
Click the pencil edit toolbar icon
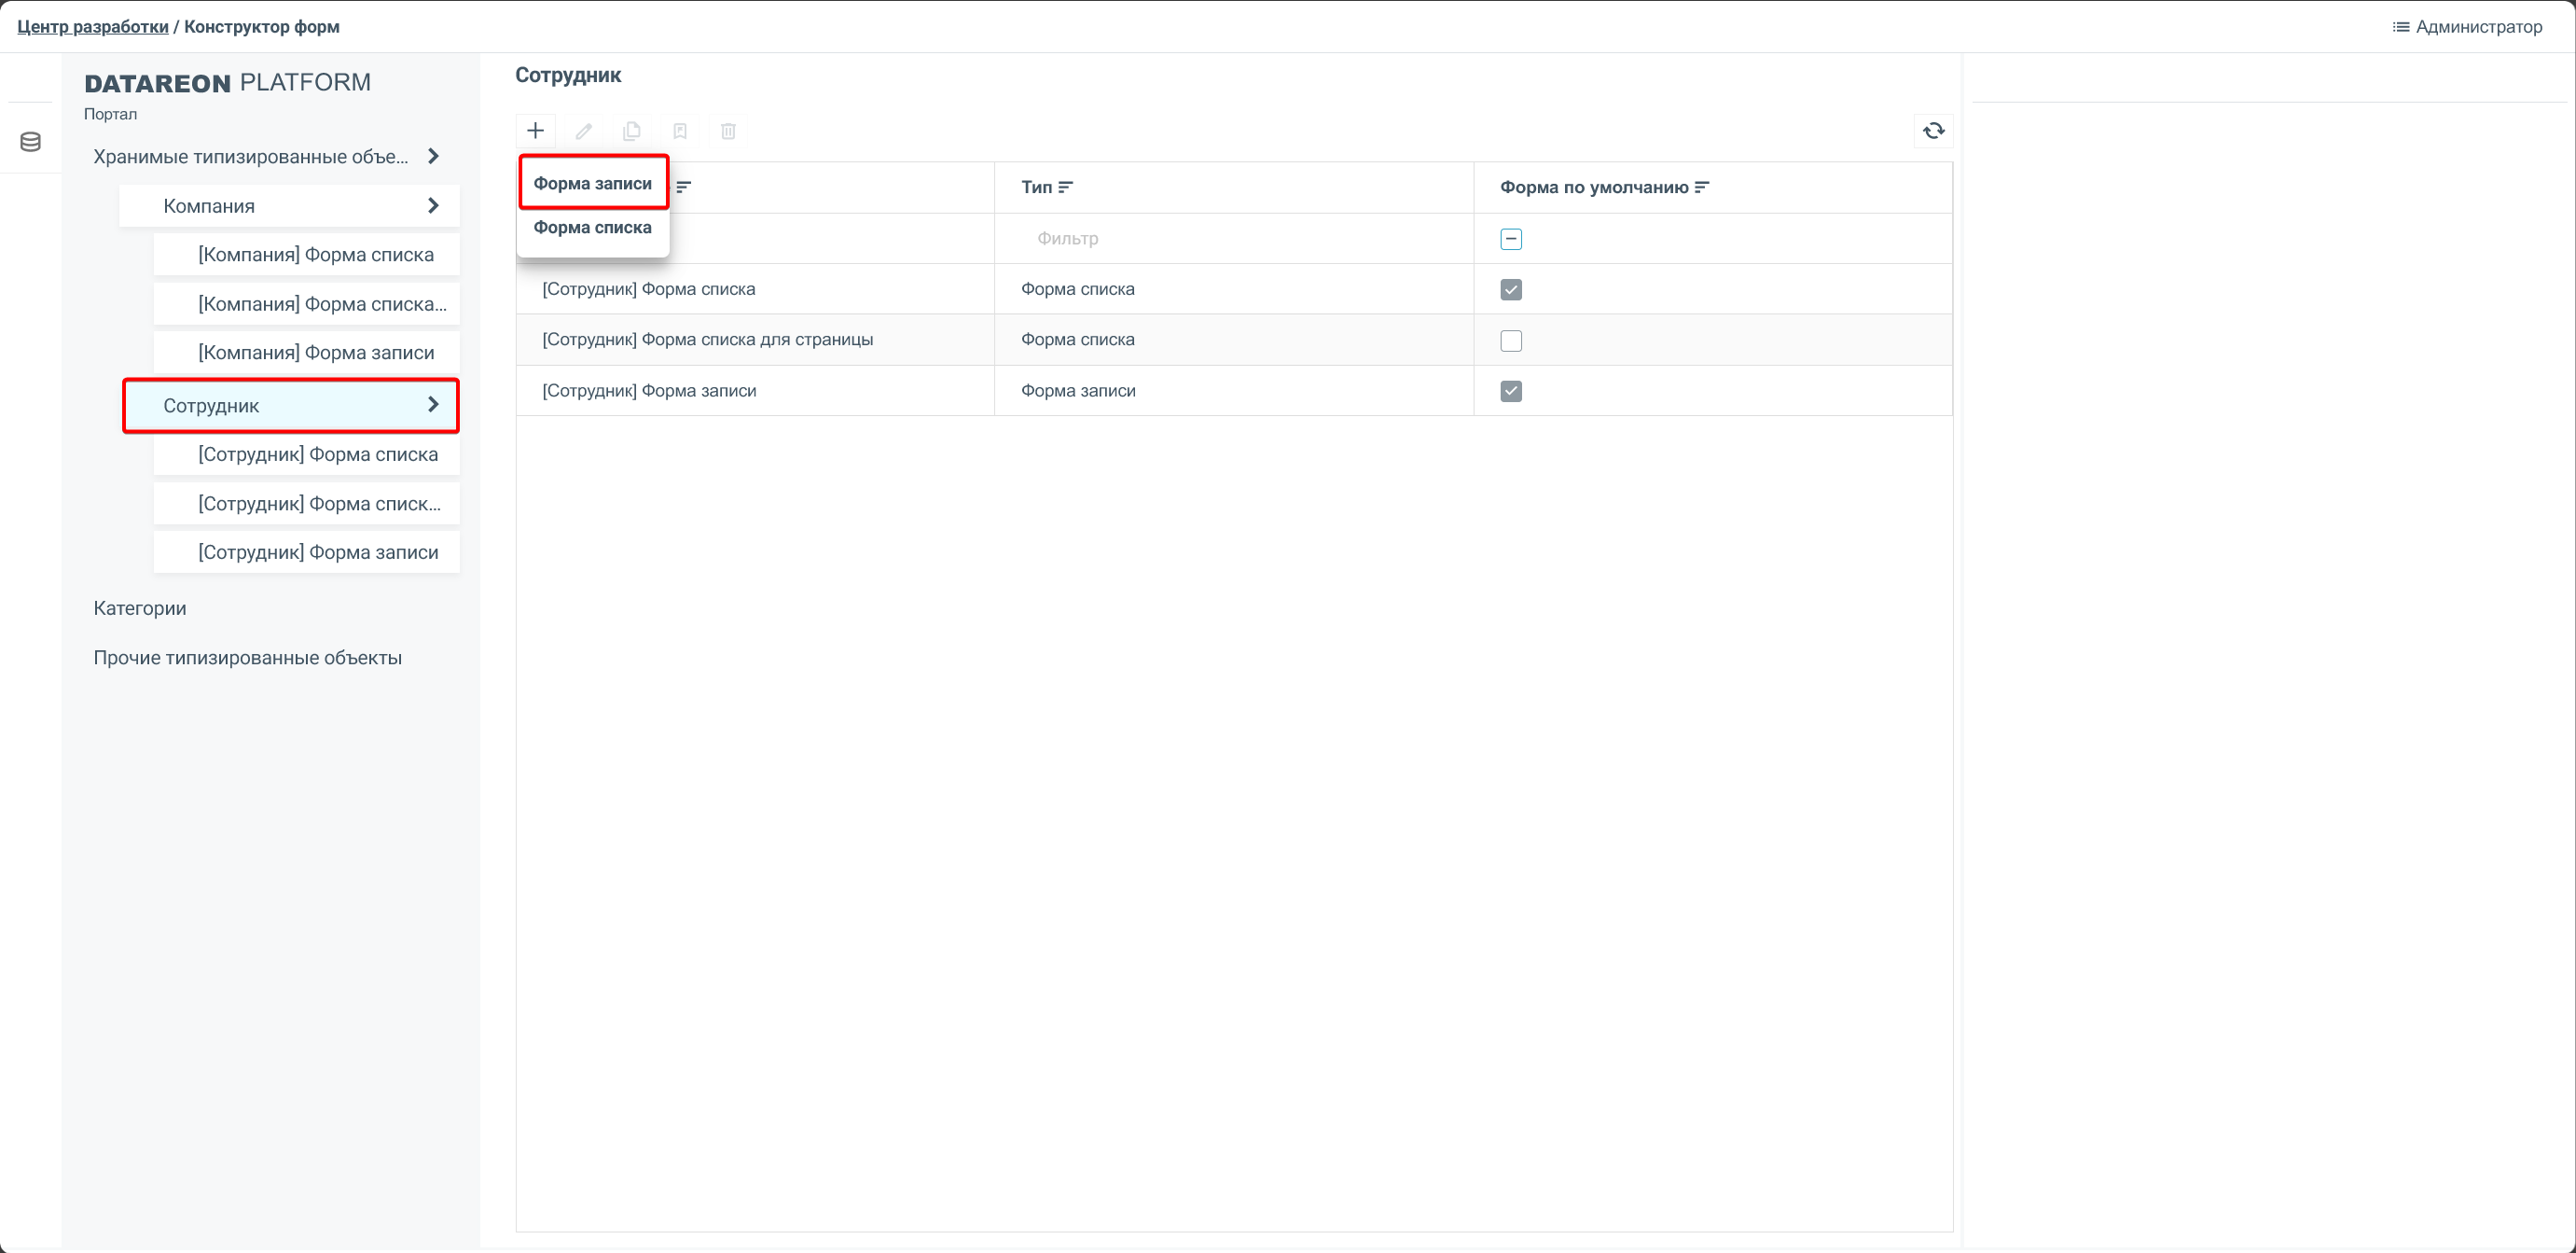click(583, 131)
